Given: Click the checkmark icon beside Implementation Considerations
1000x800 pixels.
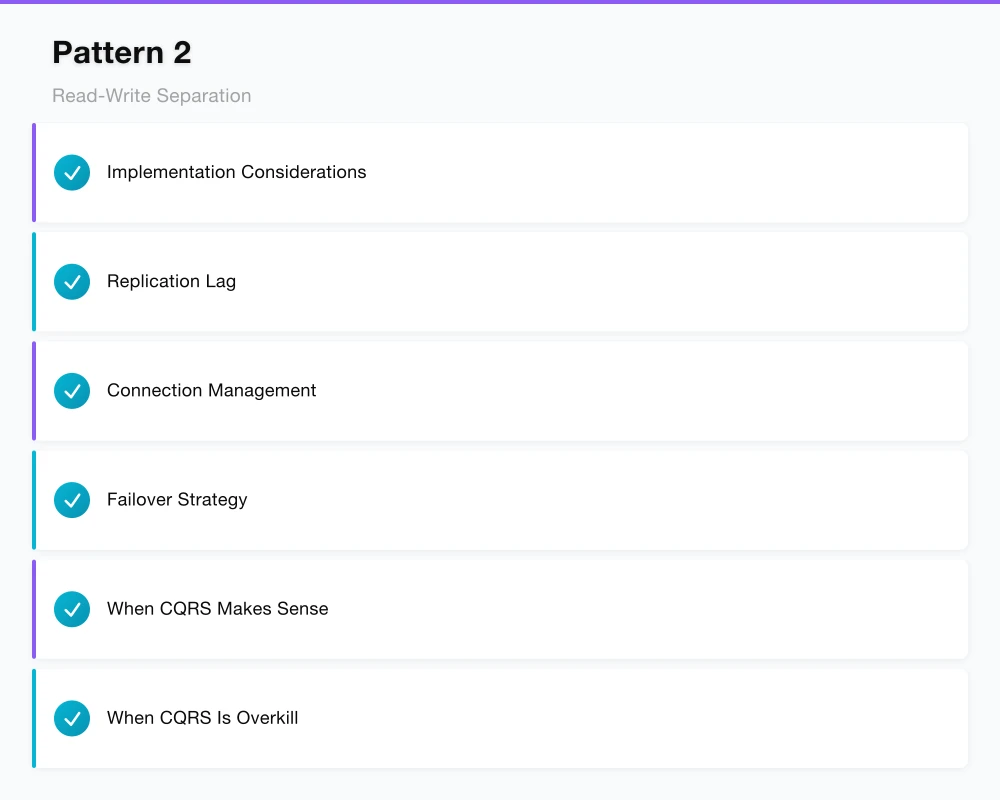Looking at the screenshot, I should point(72,173).
